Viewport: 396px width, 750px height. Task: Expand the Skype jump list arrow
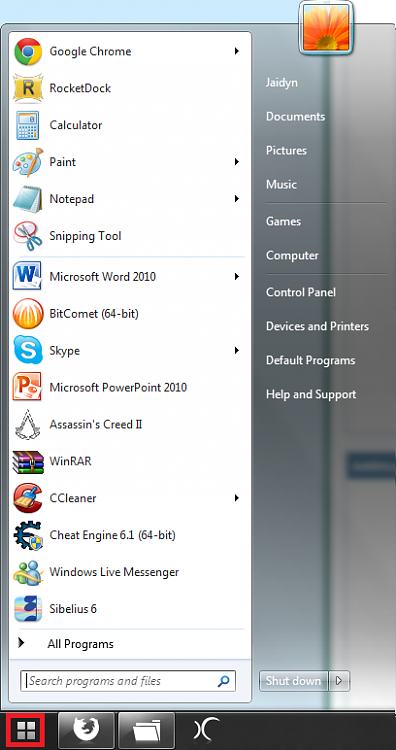(x=237, y=351)
